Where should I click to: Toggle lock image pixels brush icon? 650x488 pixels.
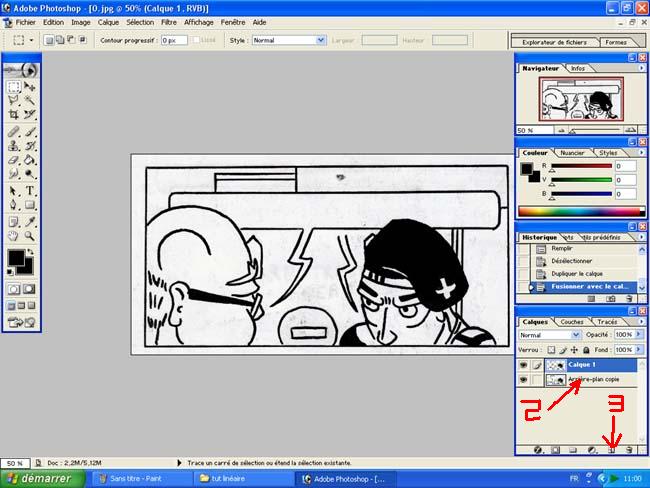pyautogui.click(x=563, y=350)
